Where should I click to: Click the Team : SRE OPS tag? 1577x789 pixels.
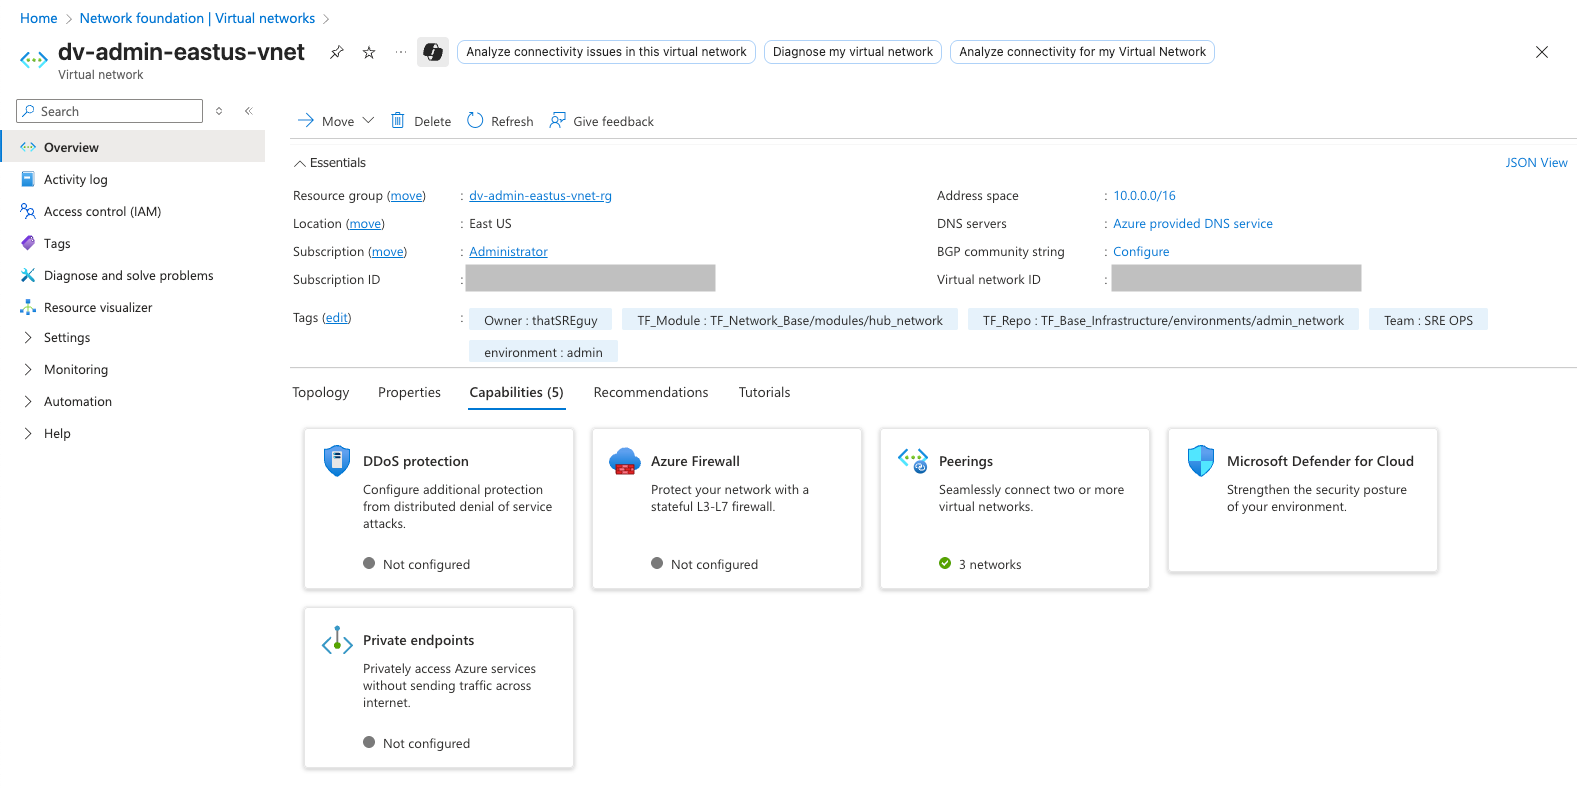[x=1428, y=320]
